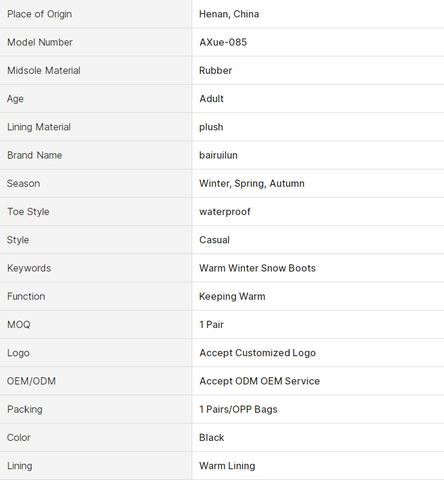Image resolution: width=444 pixels, height=480 pixels.
Task: Click the 'Midsole Material' label
Action: tap(44, 71)
